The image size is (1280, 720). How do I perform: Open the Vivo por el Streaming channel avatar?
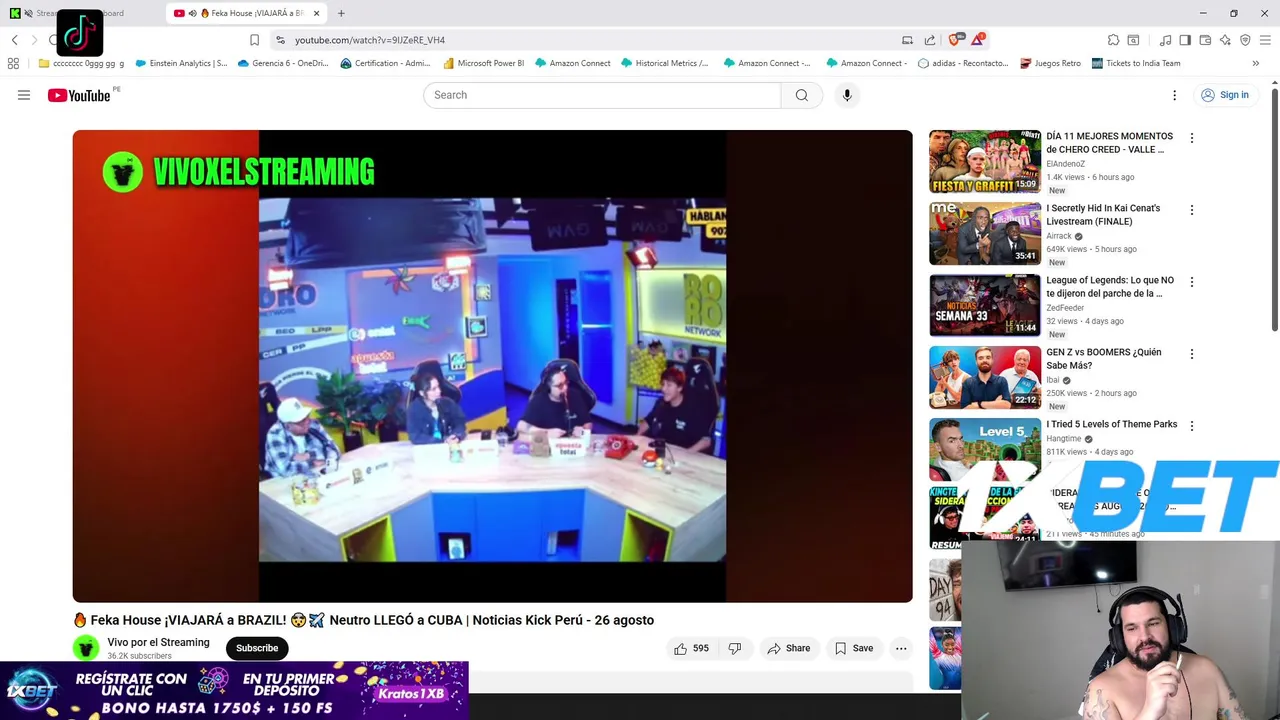86,648
